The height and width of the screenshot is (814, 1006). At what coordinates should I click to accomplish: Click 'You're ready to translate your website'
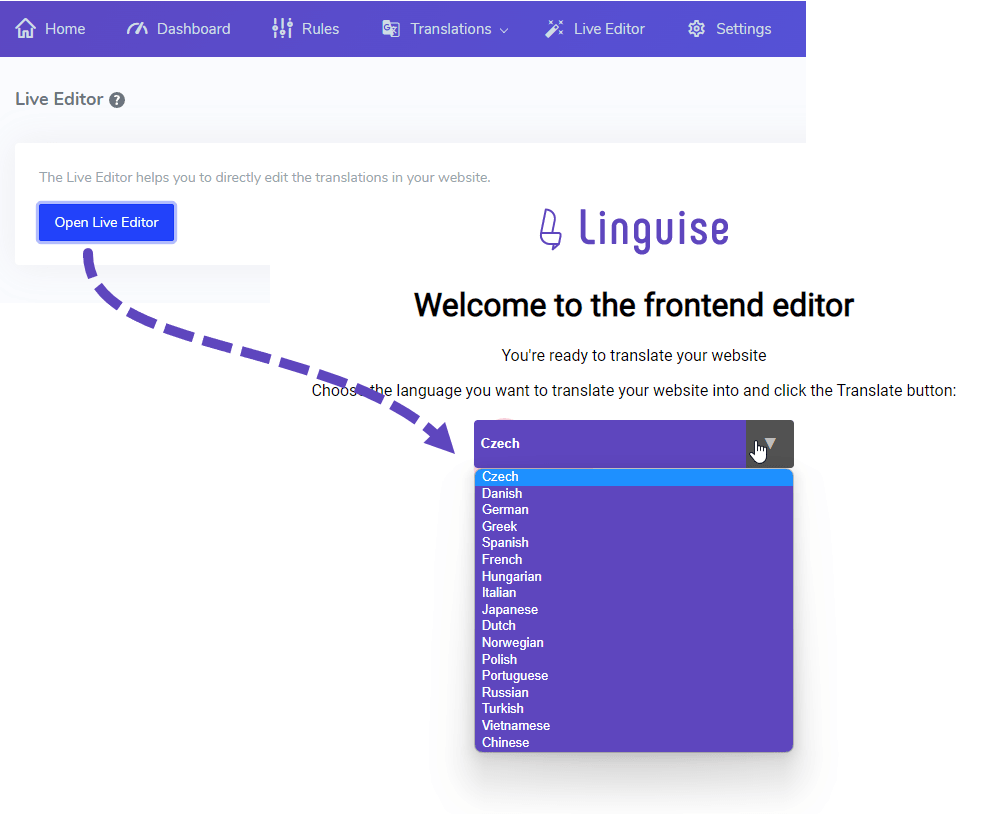tap(634, 356)
